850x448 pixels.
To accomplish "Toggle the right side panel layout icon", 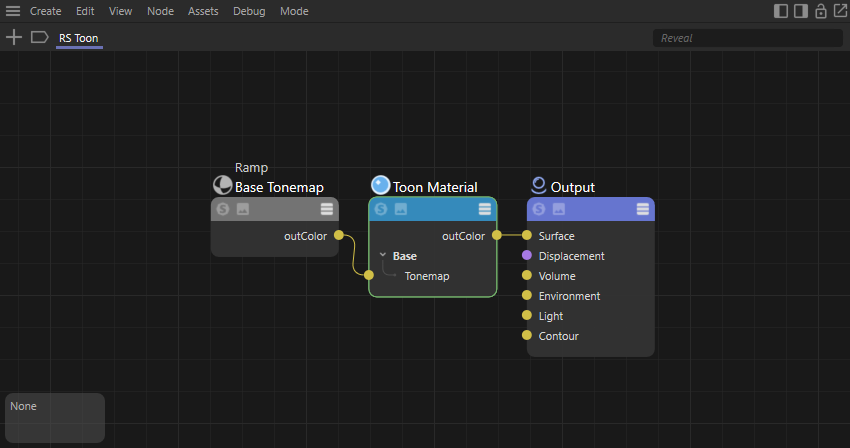I will pyautogui.click(x=800, y=11).
